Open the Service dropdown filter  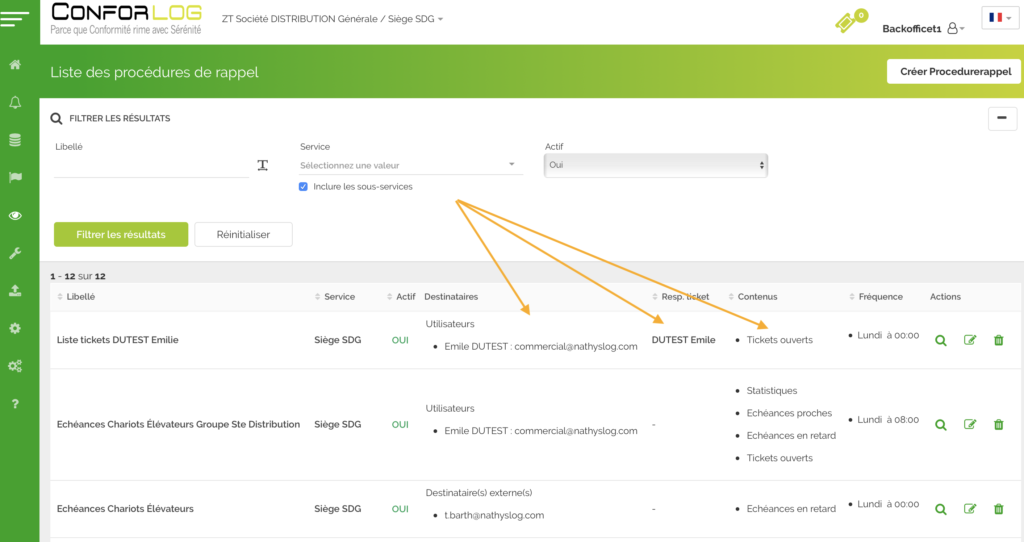click(x=410, y=165)
